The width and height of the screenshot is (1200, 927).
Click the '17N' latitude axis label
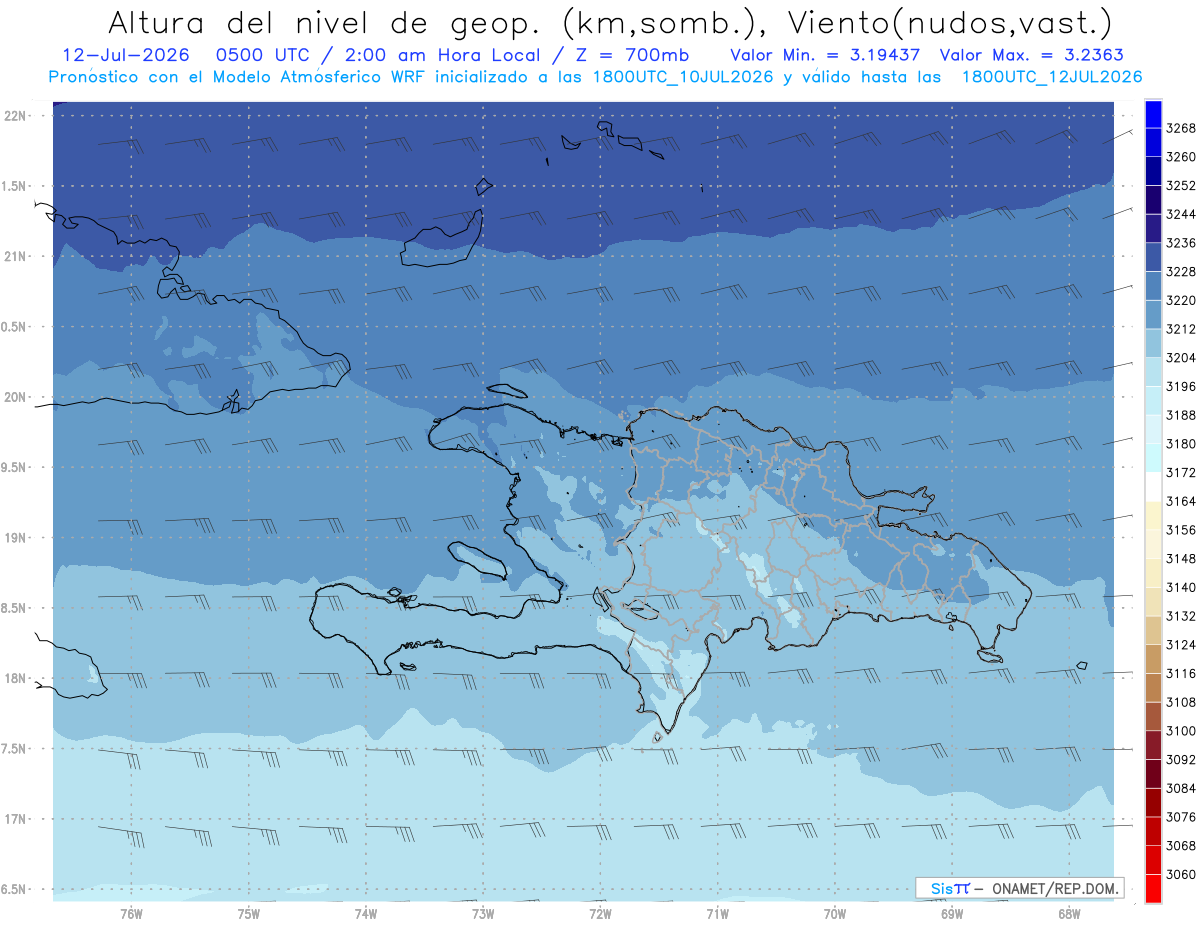point(16,819)
